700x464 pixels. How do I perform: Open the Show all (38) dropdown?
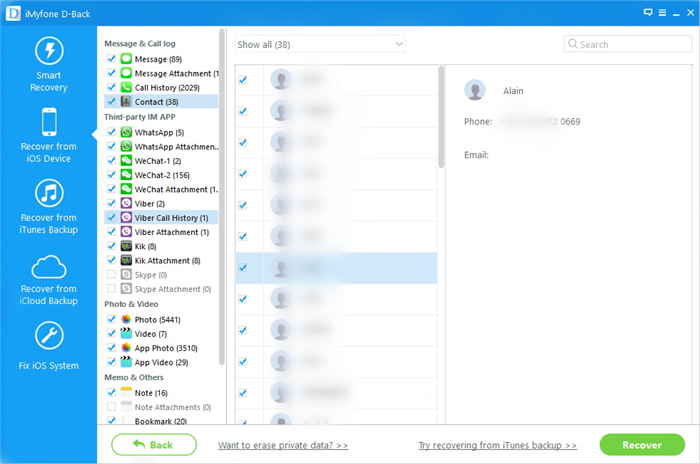pyautogui.click(x=320, y=44)
